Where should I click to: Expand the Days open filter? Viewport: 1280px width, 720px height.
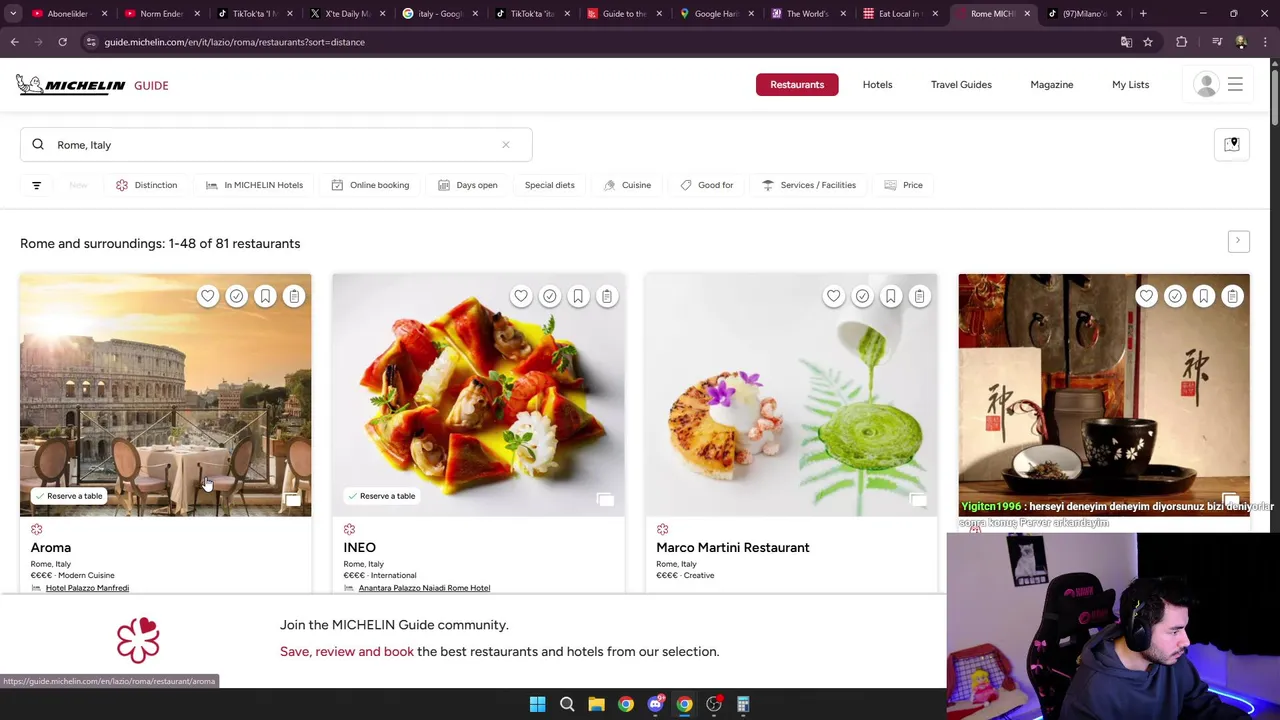[x=468, y=185]
